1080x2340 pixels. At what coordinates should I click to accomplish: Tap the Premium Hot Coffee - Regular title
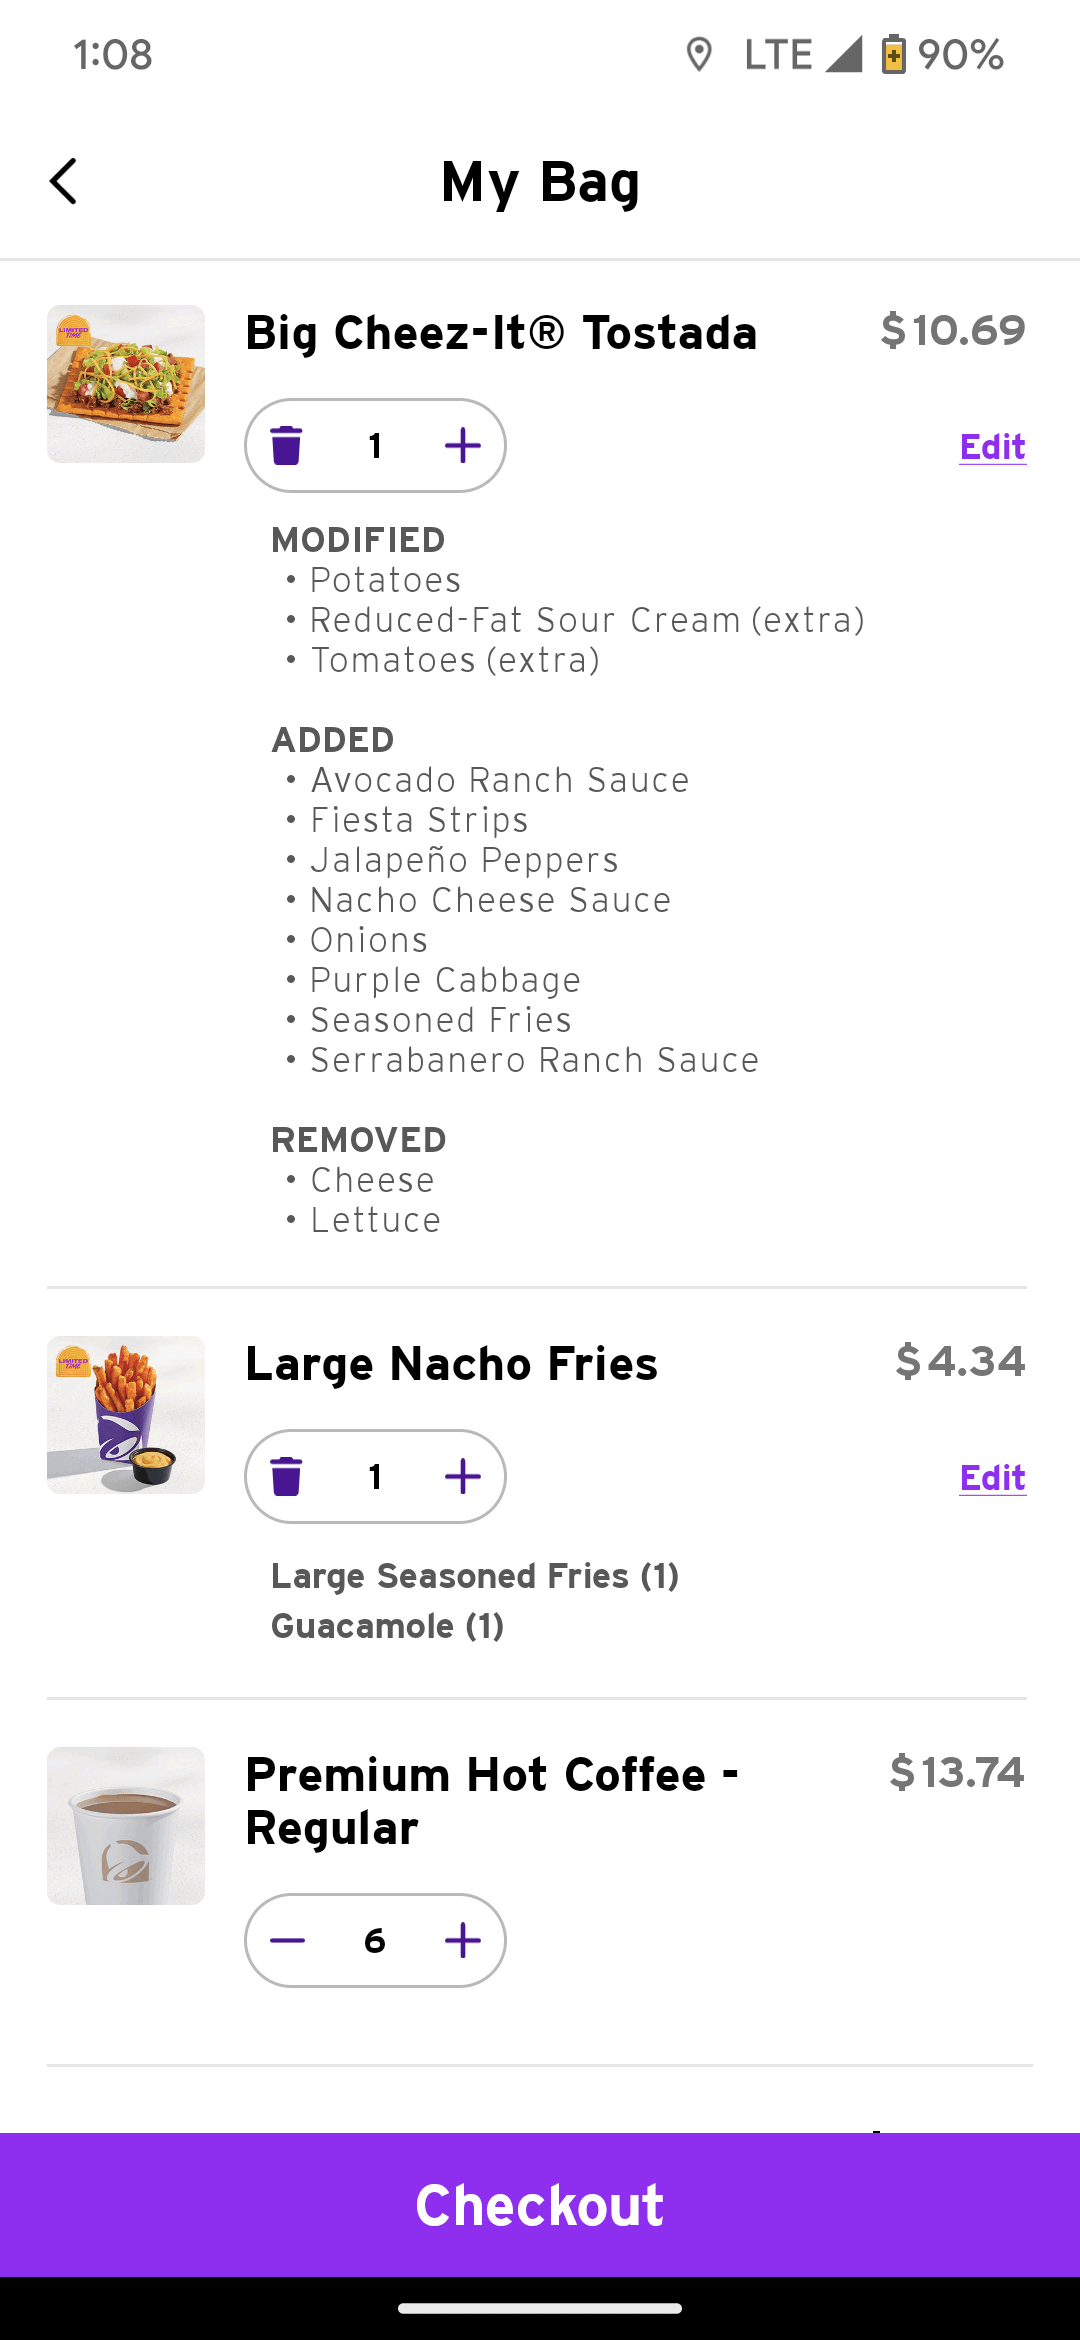(x=491, y=1801)
